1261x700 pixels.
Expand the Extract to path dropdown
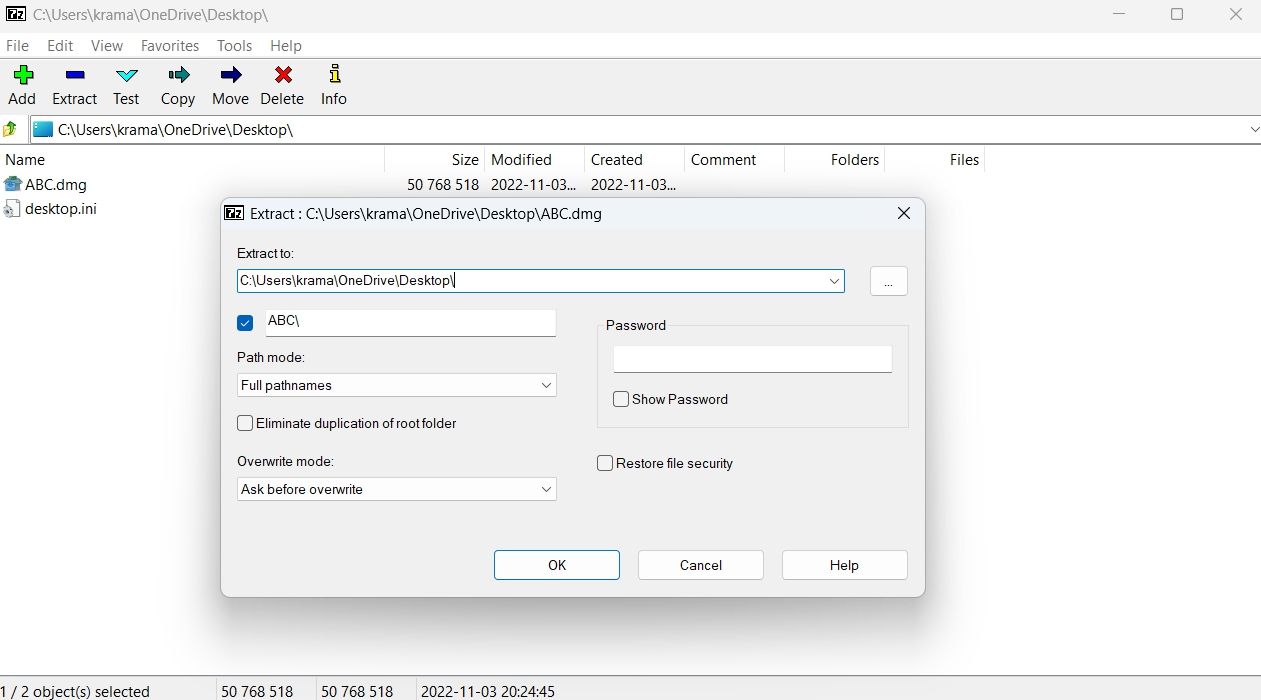pos(834,281)
